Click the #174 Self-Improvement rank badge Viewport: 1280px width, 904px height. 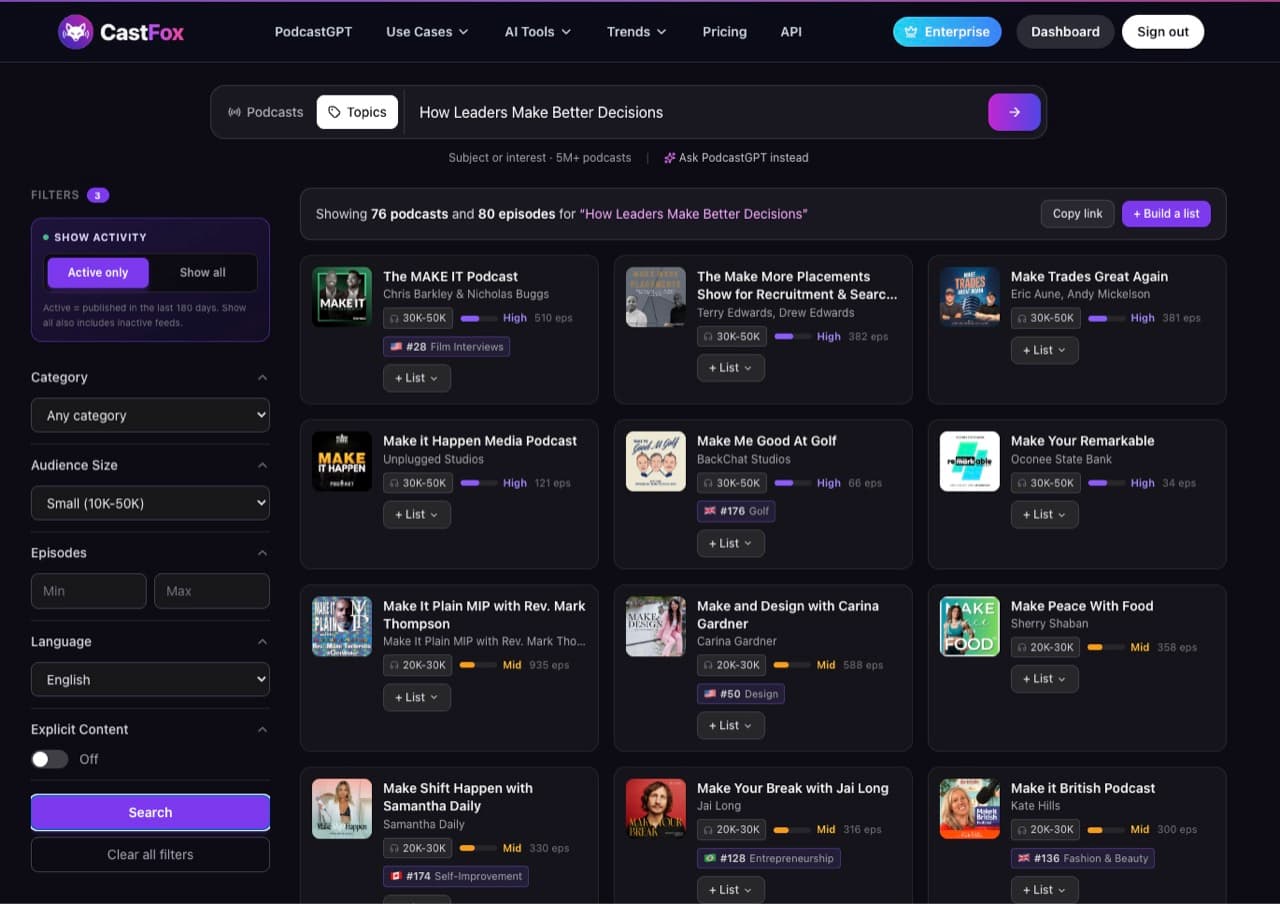pyautogui.click(x=456, y=876)
